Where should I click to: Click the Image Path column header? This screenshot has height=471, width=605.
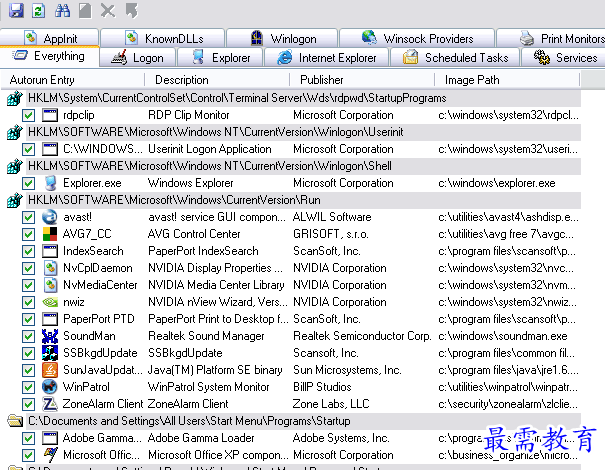click(472, 79)
